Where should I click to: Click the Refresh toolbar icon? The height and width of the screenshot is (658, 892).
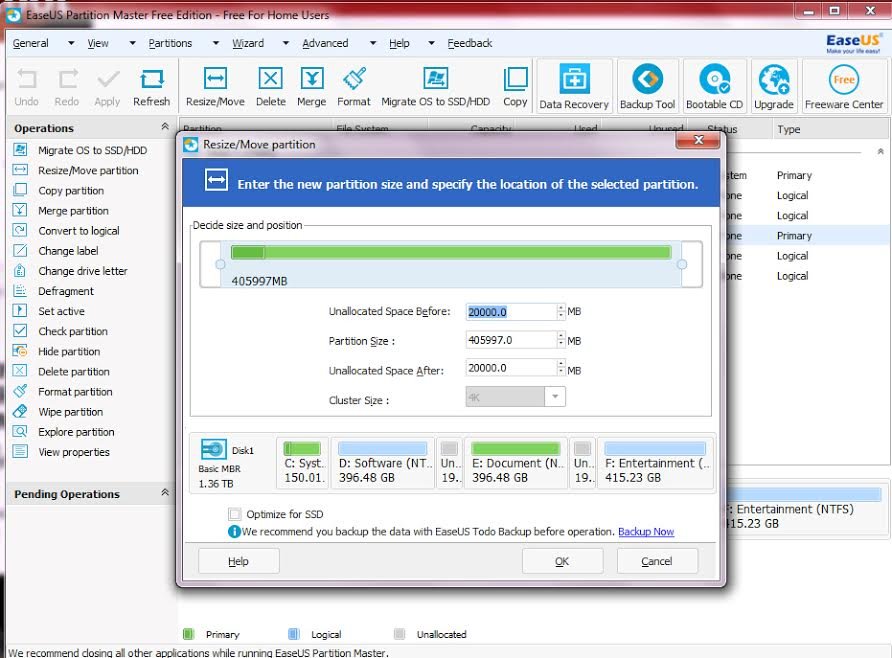pos(152,78)
